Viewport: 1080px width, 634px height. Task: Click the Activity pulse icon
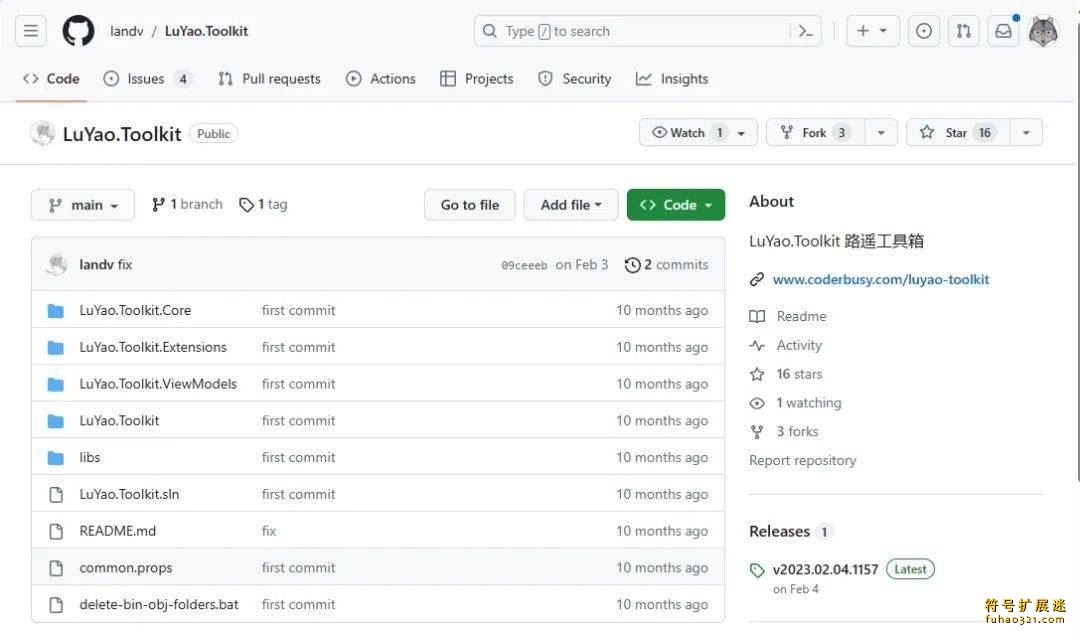click(757, 345)
